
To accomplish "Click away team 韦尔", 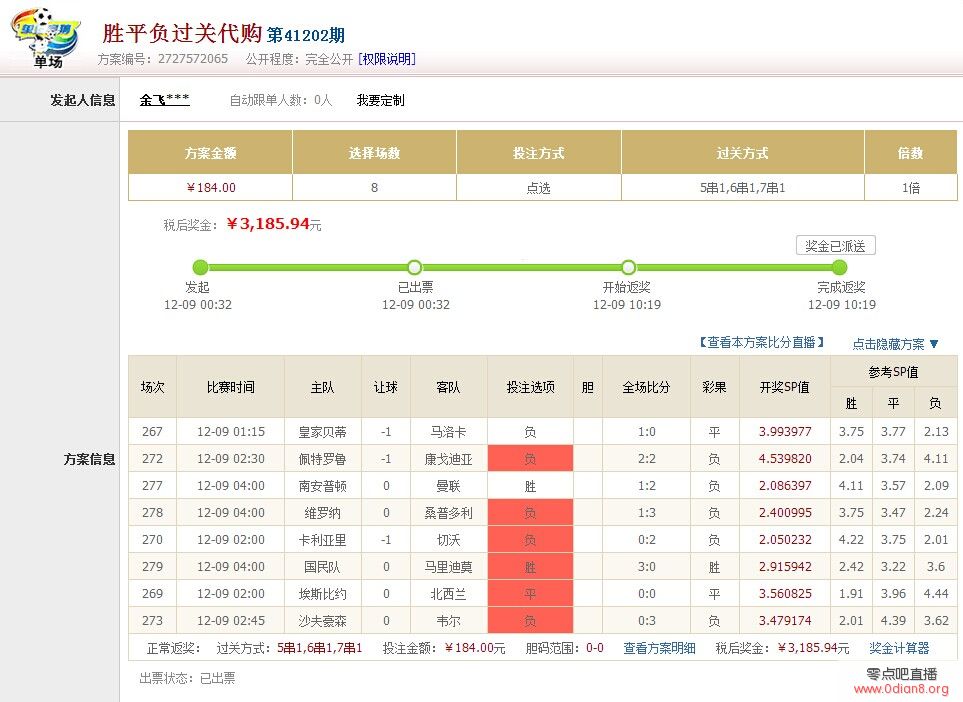I will [x=448, y=621].
